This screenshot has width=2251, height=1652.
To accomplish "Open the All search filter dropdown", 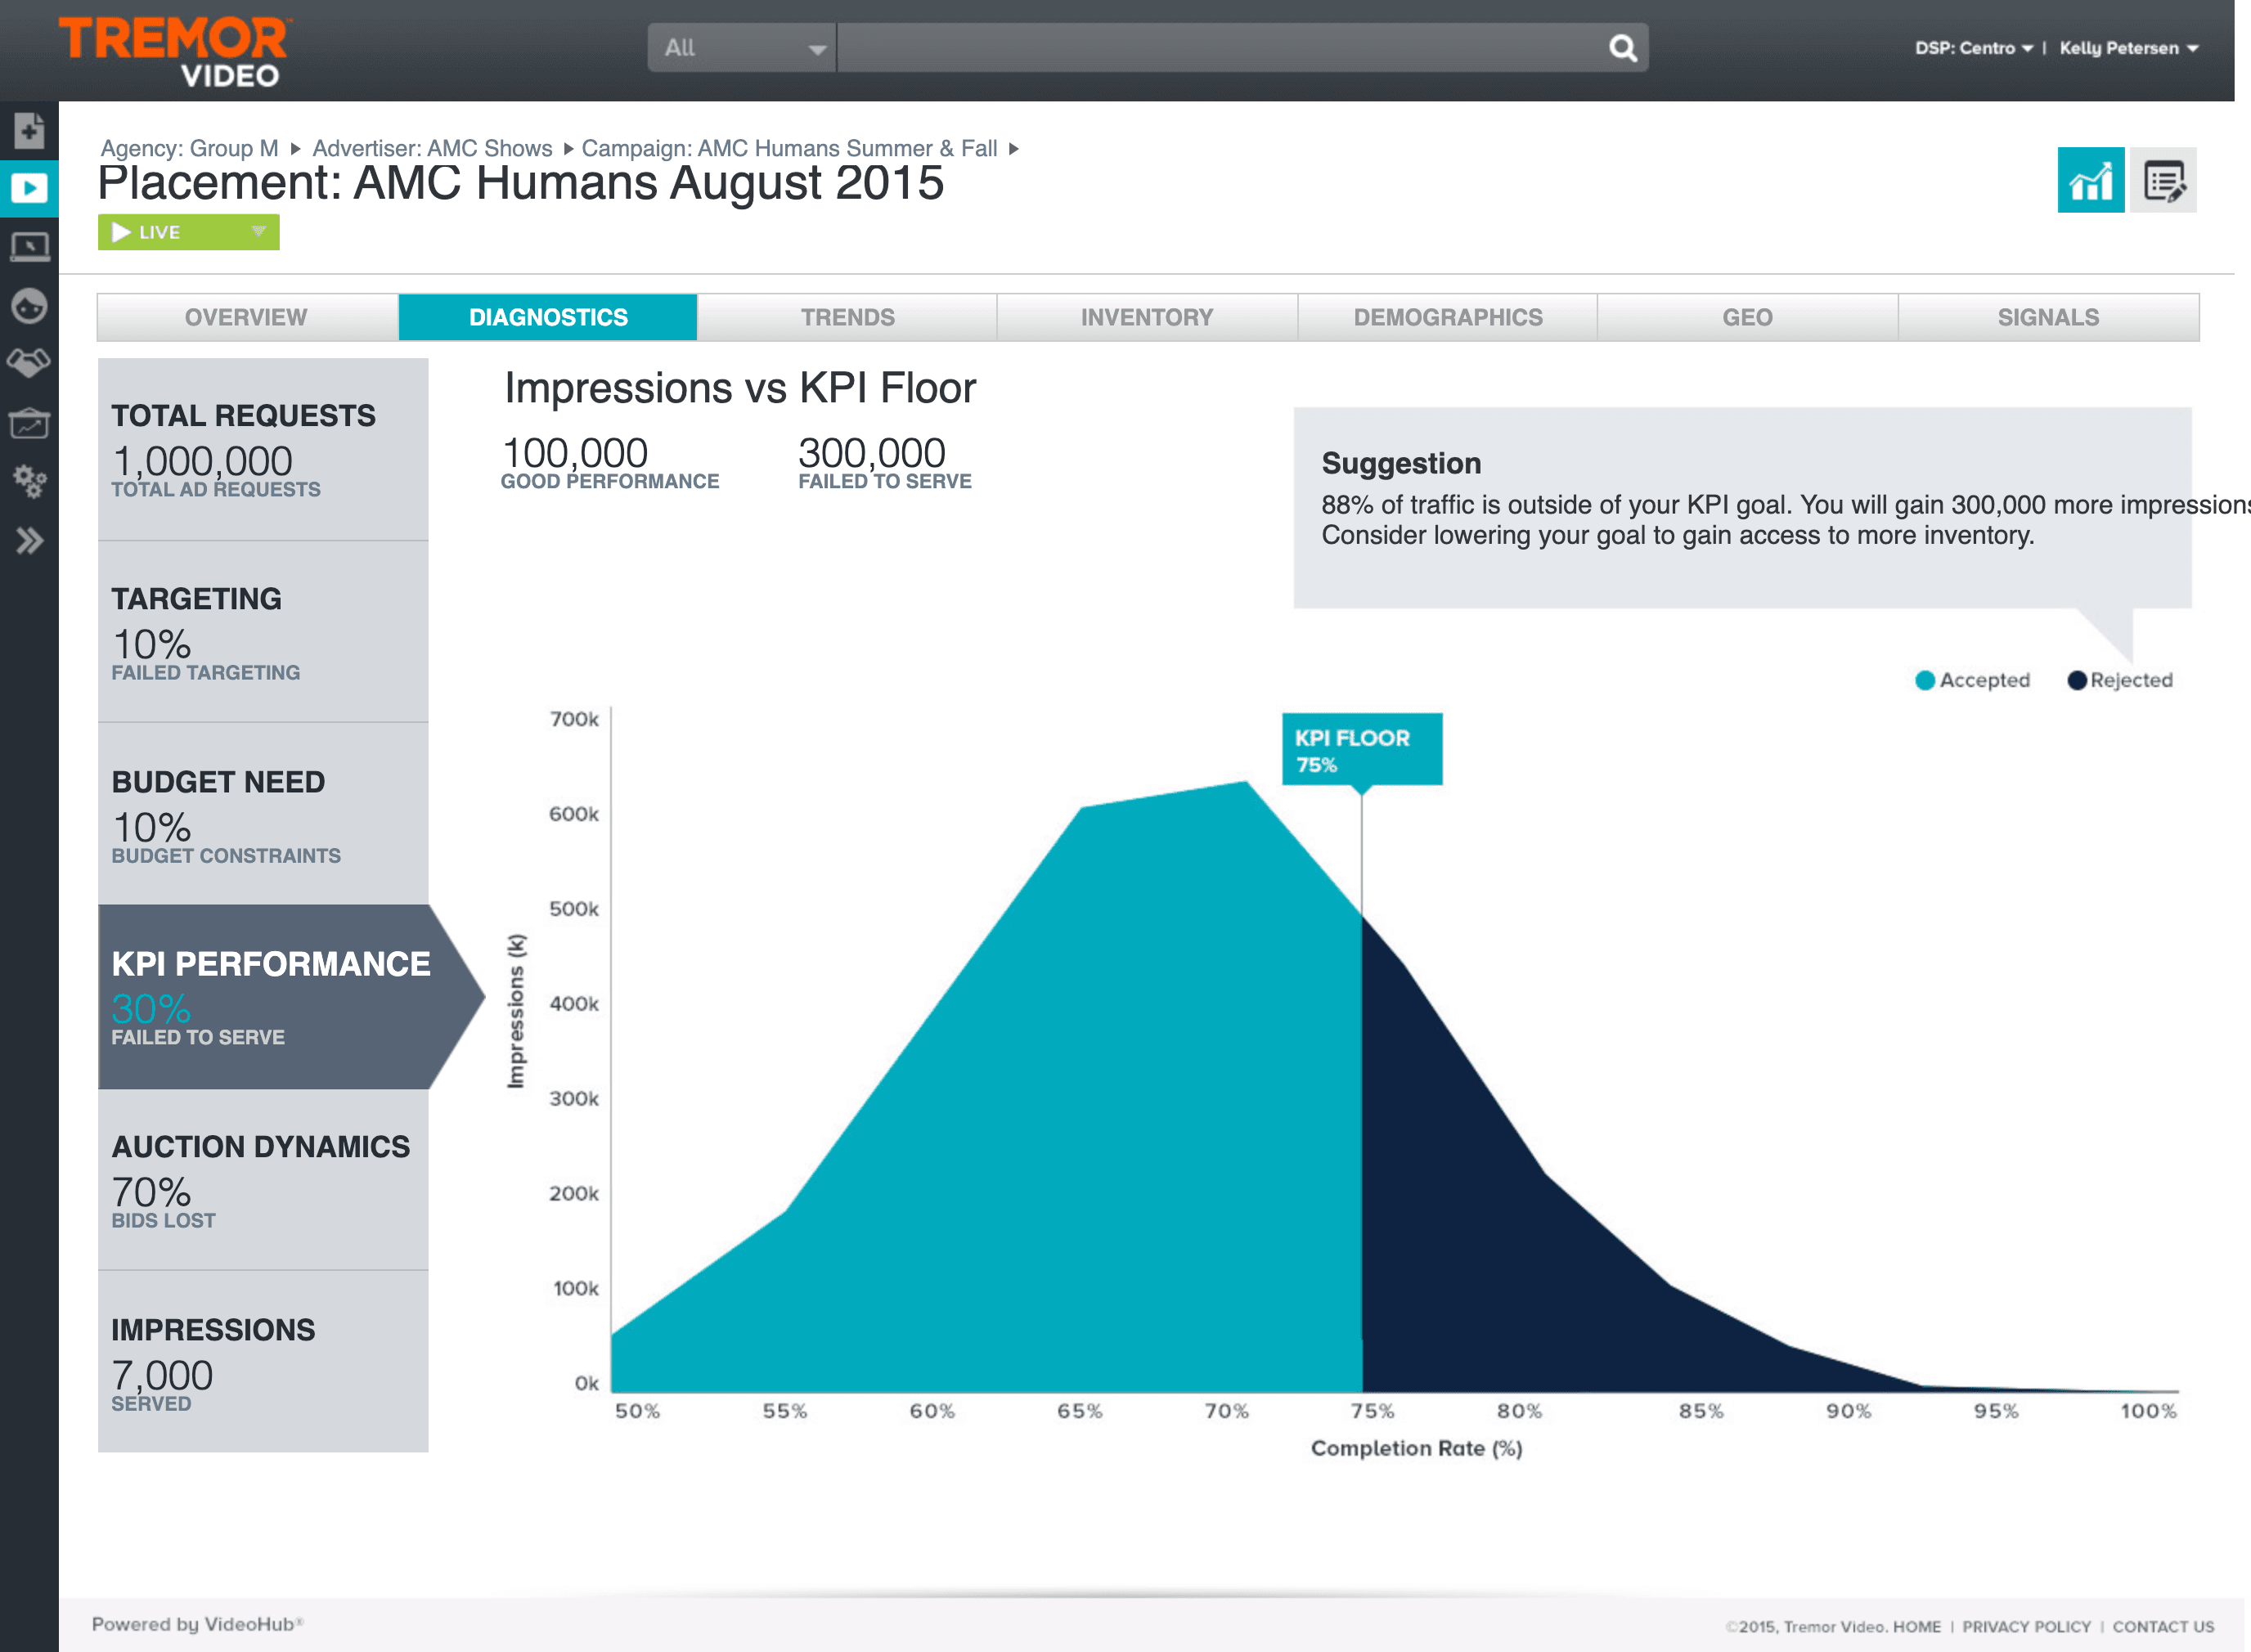I will (742, 47).
